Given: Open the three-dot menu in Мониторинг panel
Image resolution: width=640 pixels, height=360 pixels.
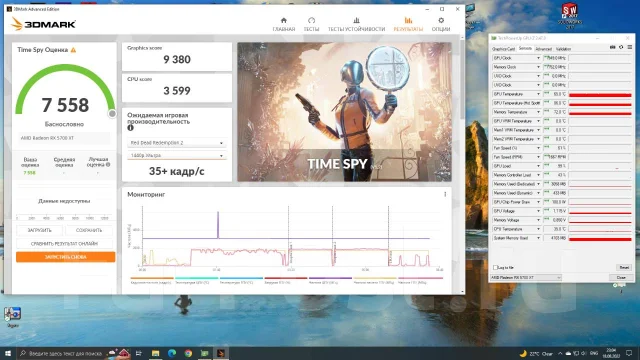Looking at the screenshot, I should [x=445, y=194].
